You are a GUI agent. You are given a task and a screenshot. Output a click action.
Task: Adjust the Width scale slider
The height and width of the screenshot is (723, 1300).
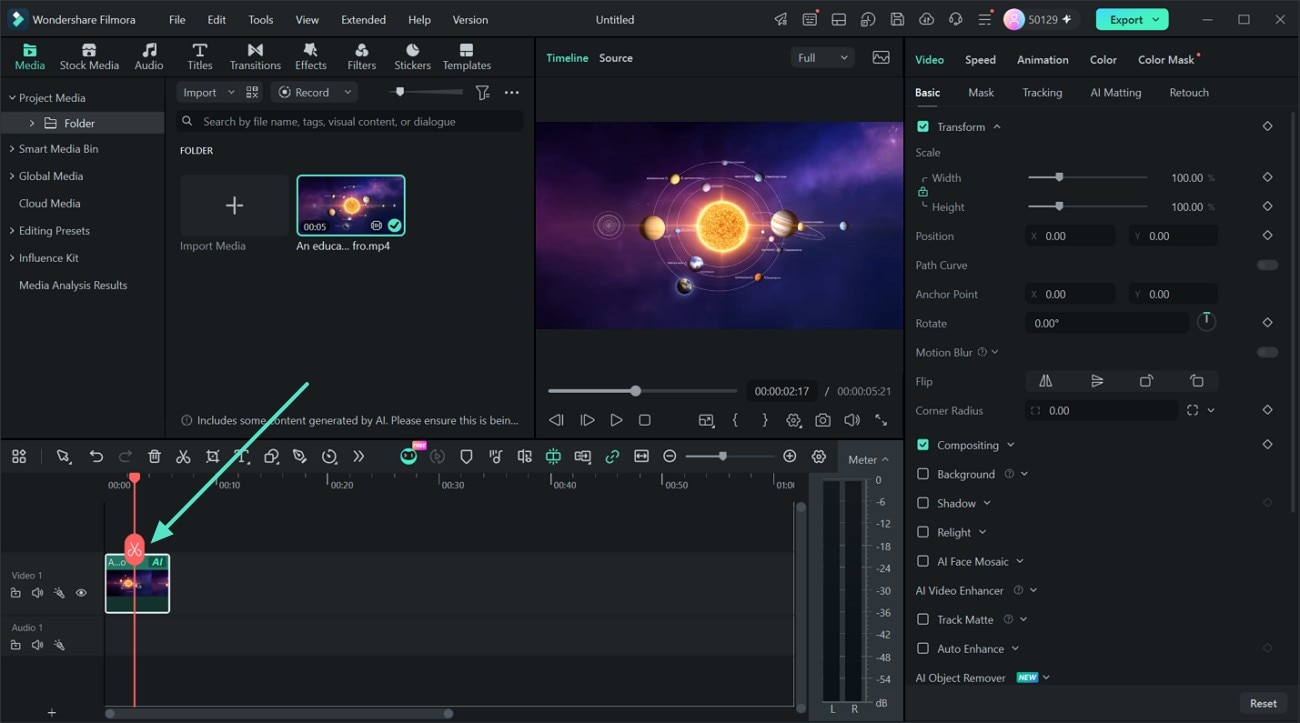point(1087,178)
